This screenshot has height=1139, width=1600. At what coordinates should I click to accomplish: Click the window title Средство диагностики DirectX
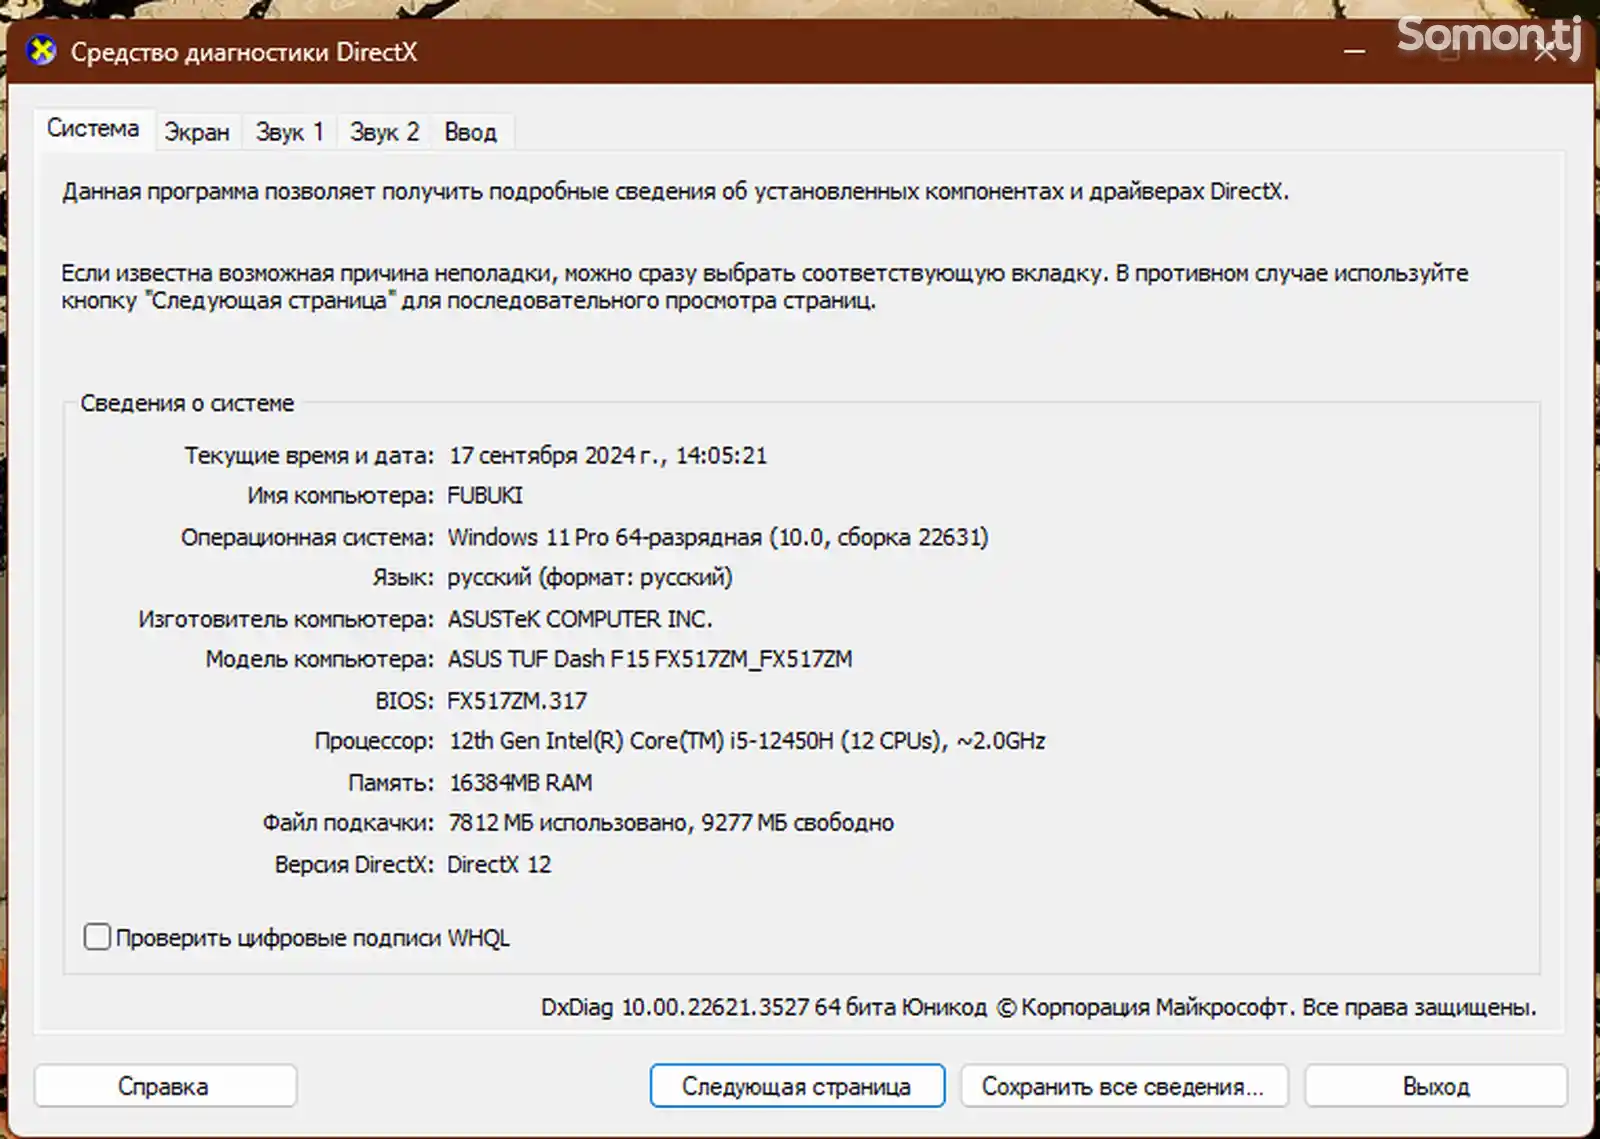coord(244,52)
